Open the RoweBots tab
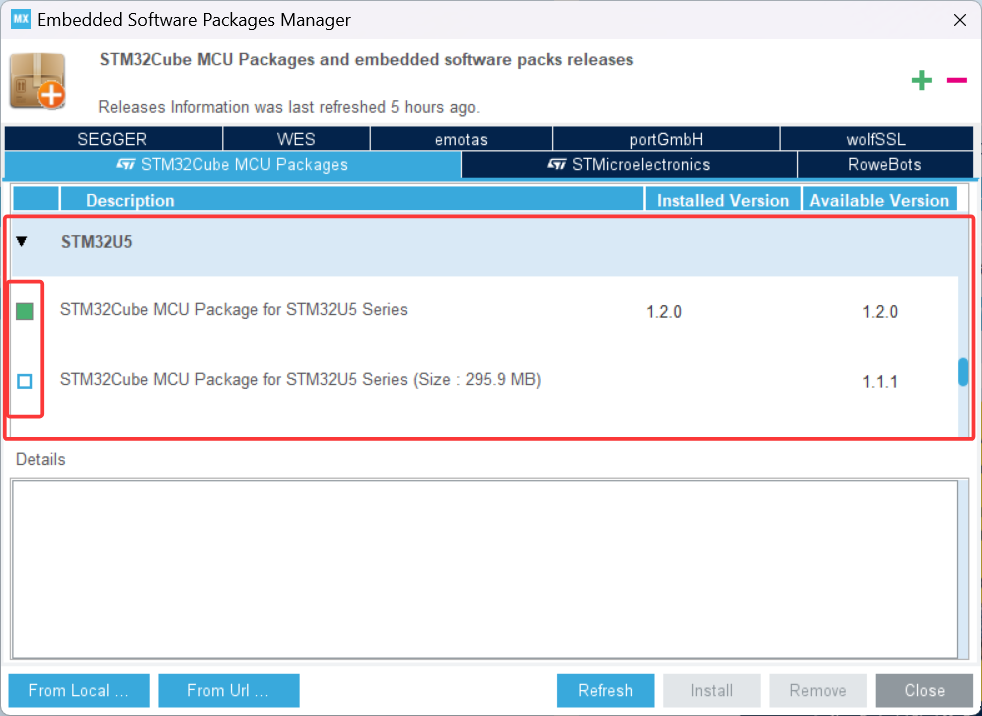 point(885,165)
